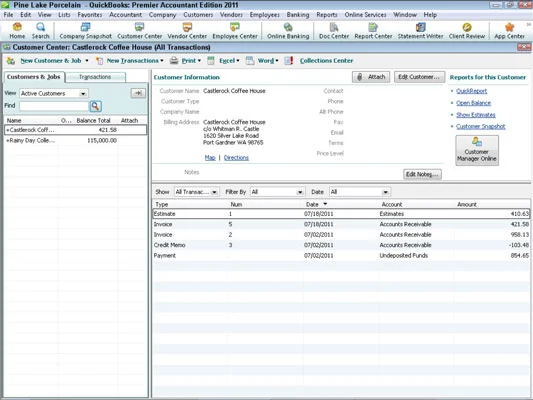Select the Estimate 1 transaction row
The height and width of the screenshot is (400, 533).
coord(341,214)
